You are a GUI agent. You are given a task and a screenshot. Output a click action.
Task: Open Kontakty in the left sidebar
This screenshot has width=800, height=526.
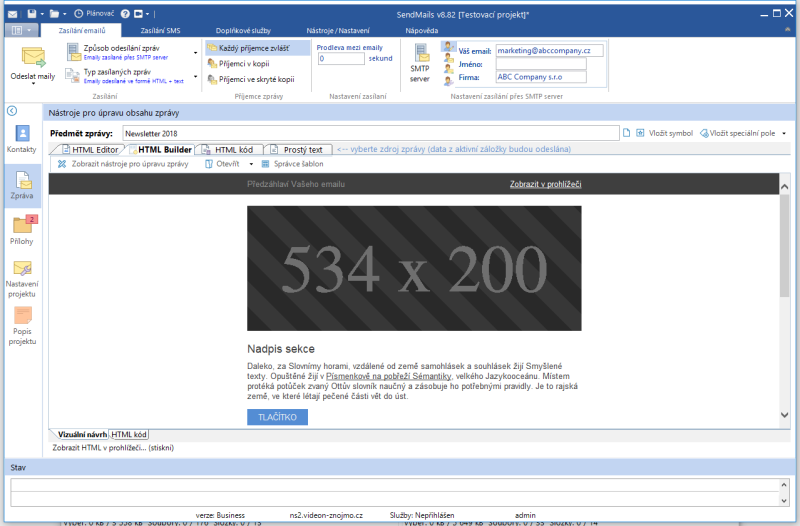(22, 138)
